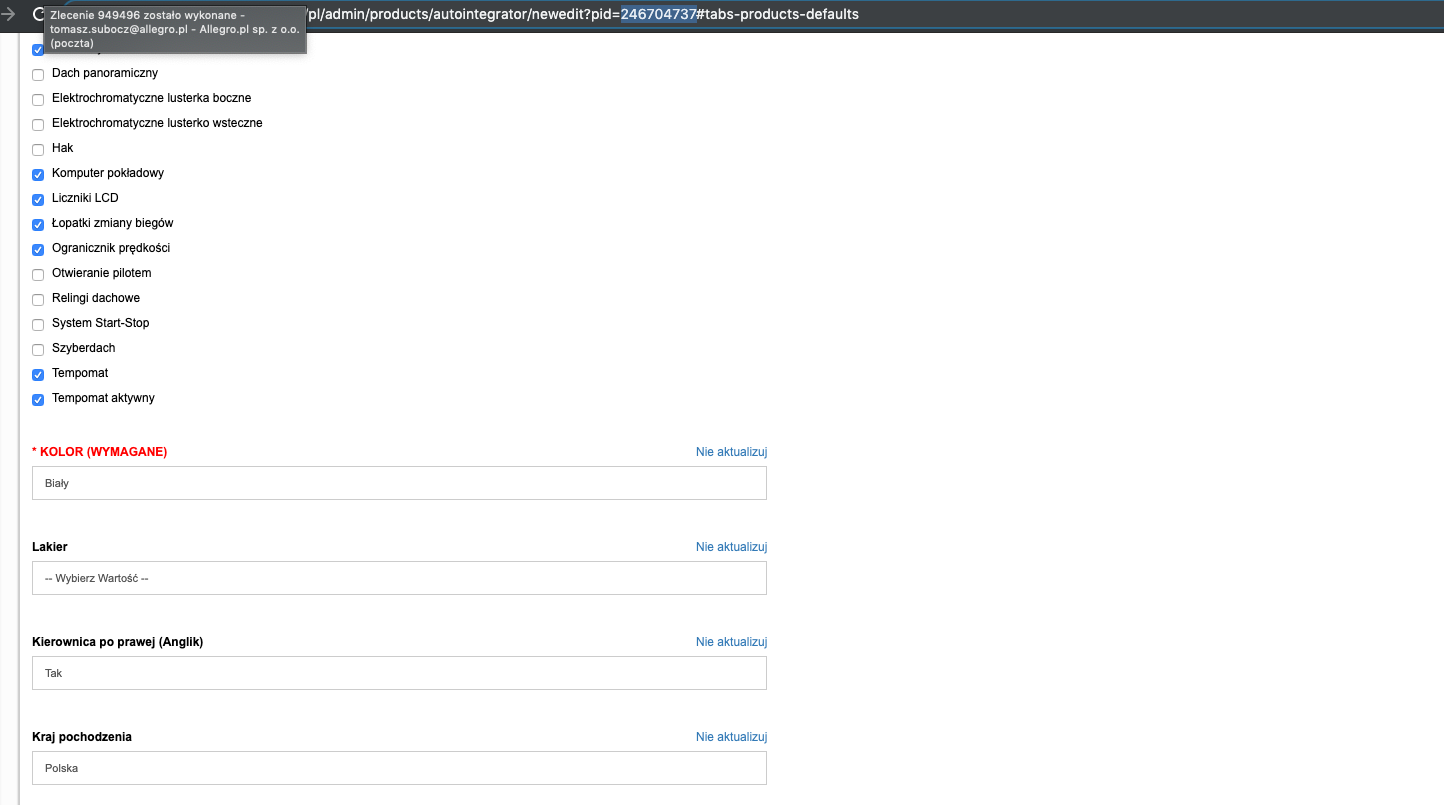Open Kierownica po prawej dropdown
This screenshot has width=1444, height=805.
pyautogui.click(x=399, y=673)
